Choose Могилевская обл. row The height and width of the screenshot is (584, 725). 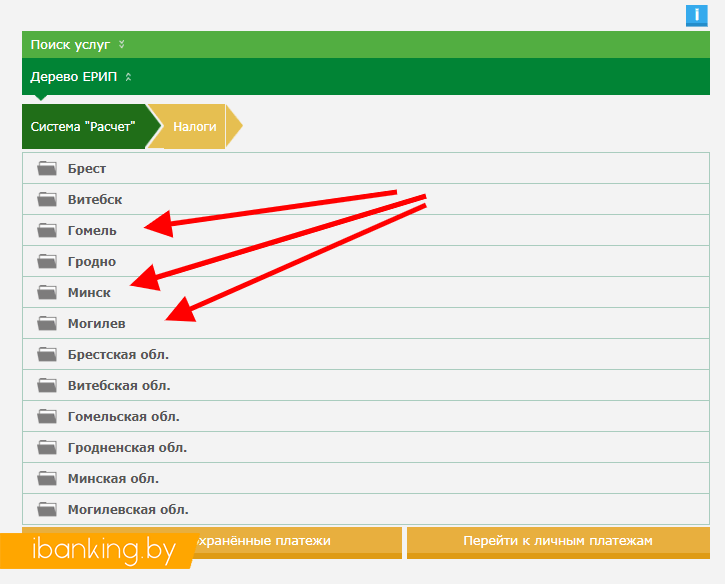click(x=128, y=510)
